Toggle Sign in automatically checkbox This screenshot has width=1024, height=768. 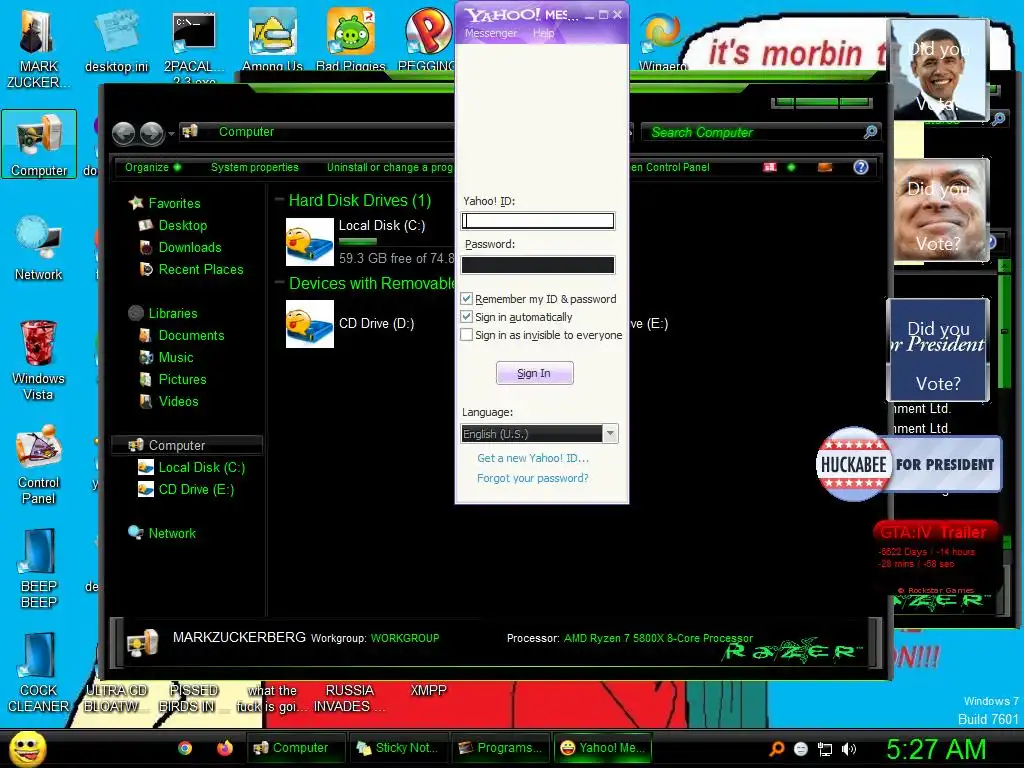(466, 317)
